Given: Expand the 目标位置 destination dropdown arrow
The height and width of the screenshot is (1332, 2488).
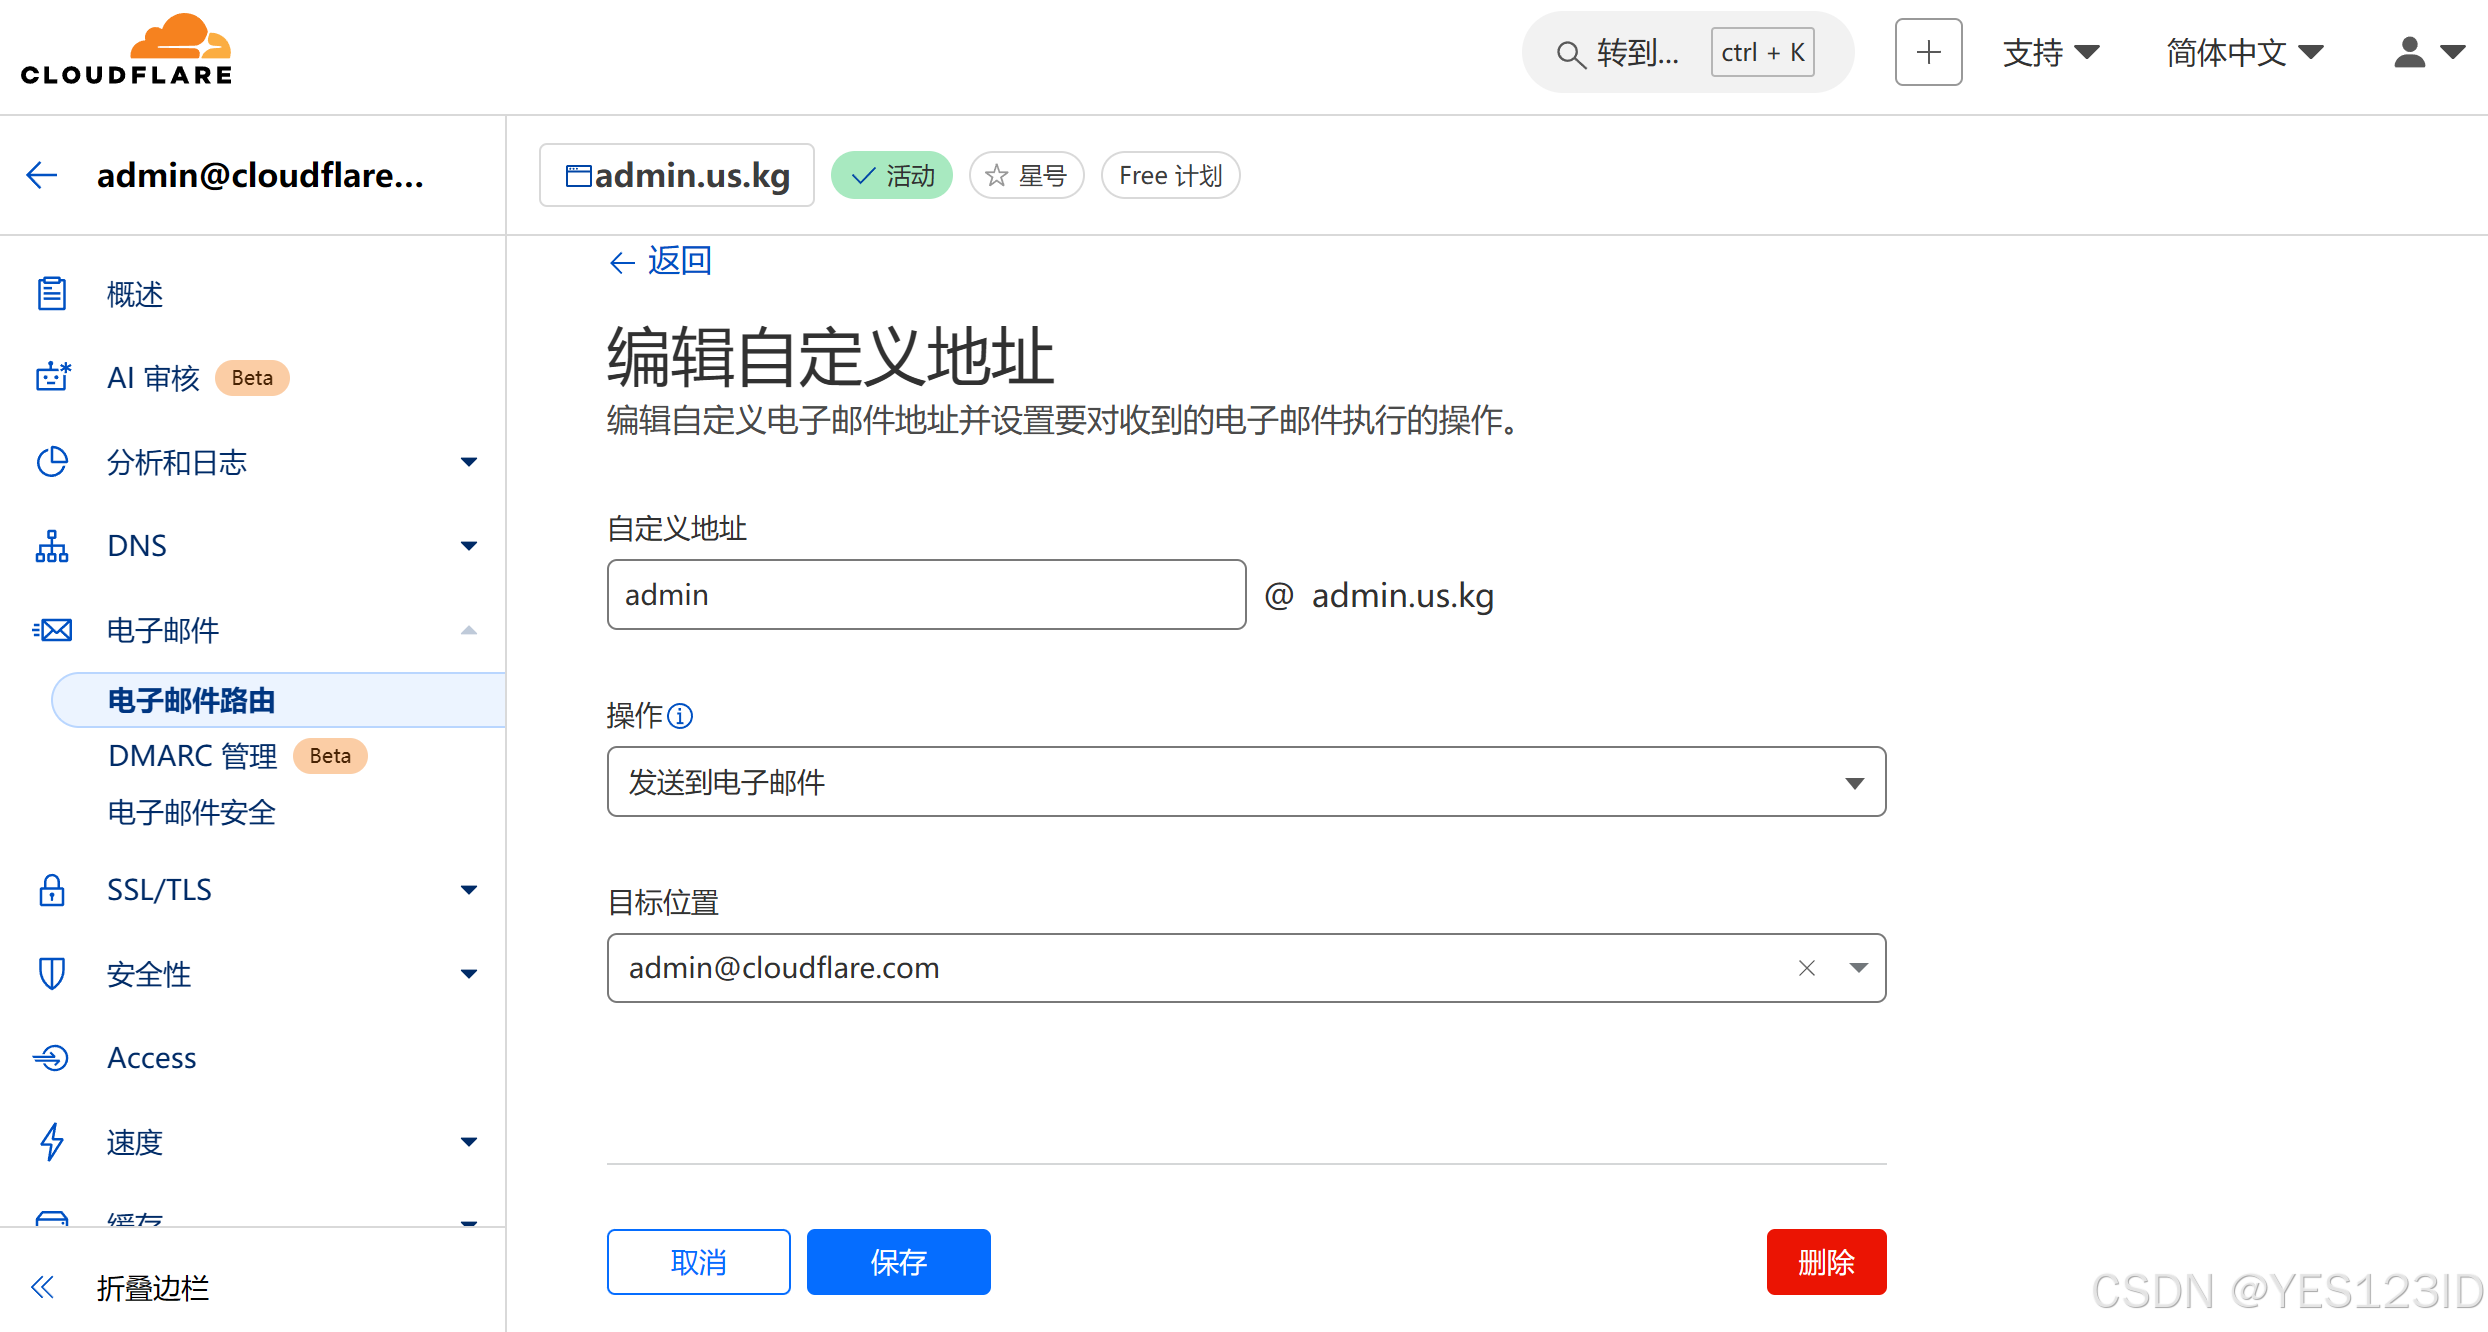Looking at the screenshot, I should pyautogui.click(x=1858, y=968).
